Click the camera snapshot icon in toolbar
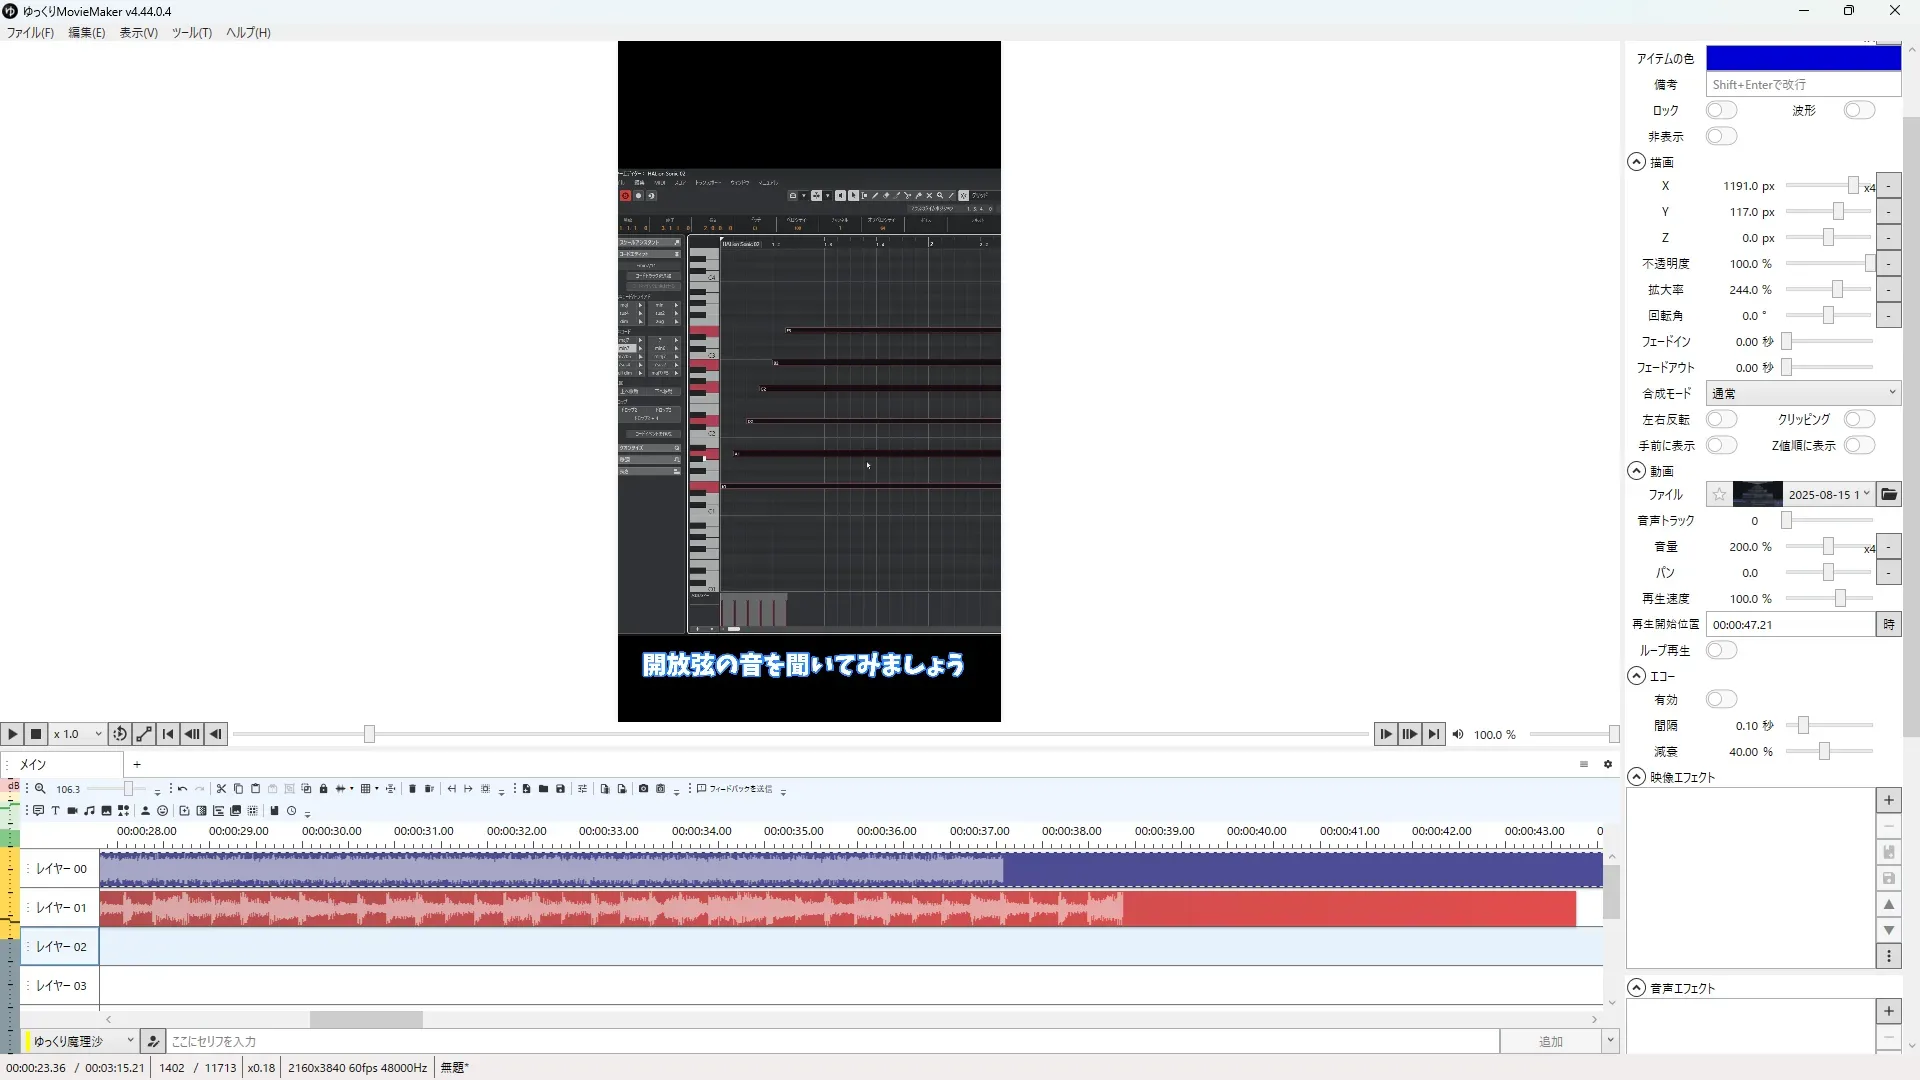 click(643, 789)
